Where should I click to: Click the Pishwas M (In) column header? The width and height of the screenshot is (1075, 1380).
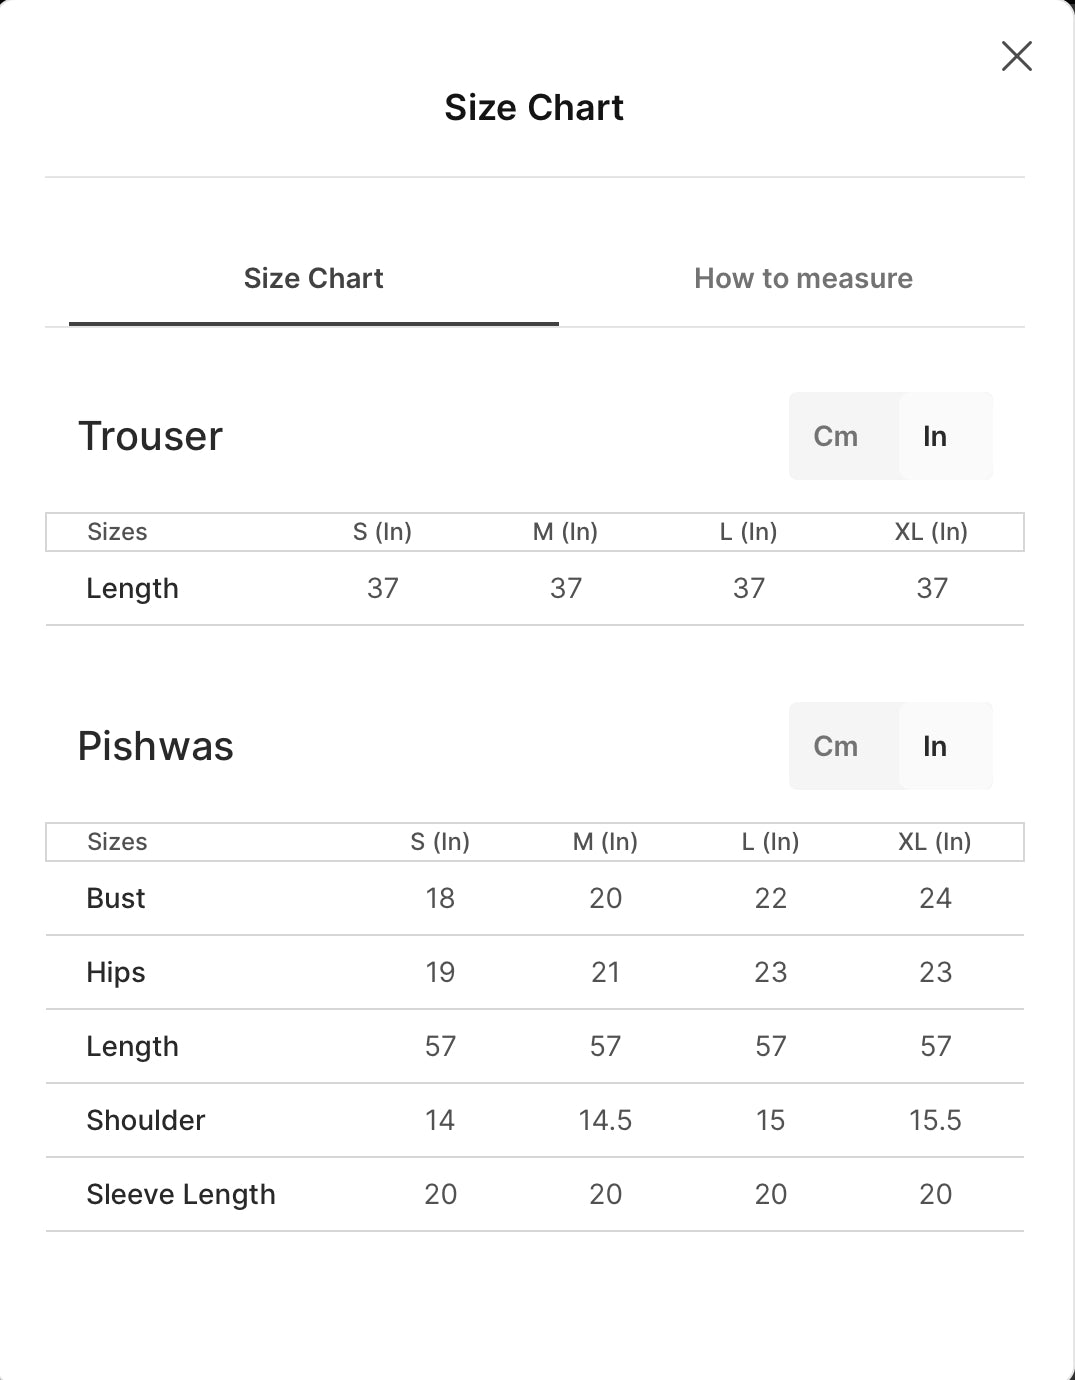click(605, 842)
